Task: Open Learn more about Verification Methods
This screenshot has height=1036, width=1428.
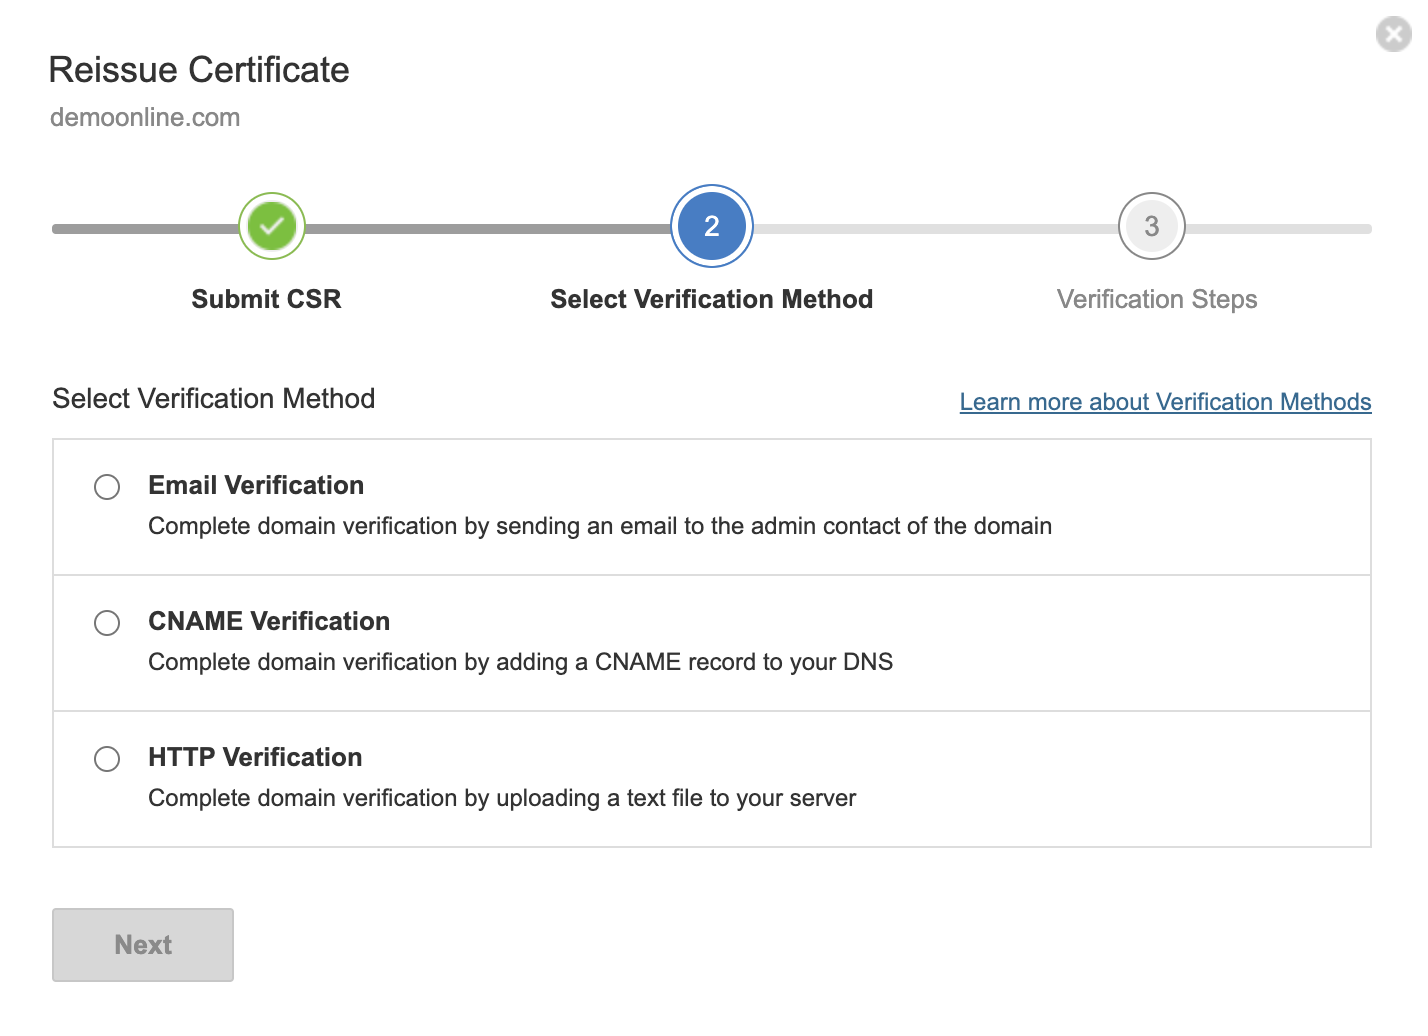Action: point(1165,402)
